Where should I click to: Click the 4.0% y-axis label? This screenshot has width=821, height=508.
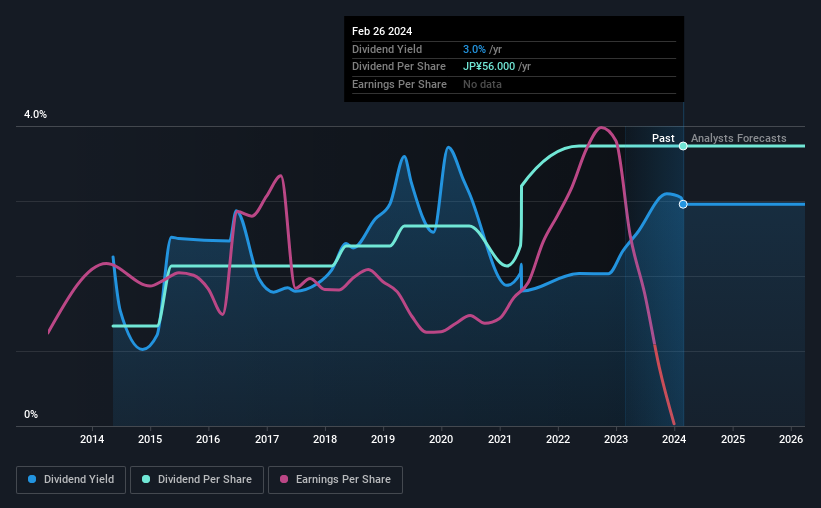tap(35, 115)
